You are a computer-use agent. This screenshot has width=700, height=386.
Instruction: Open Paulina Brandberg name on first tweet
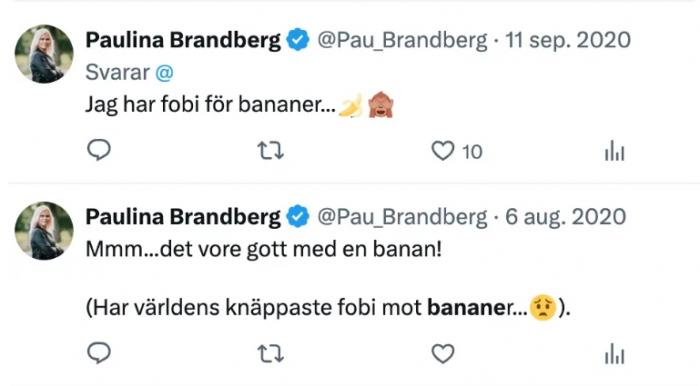[183, 40]
